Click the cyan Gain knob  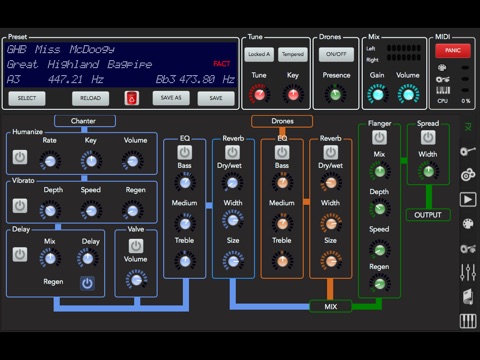[x=378, y=95]
